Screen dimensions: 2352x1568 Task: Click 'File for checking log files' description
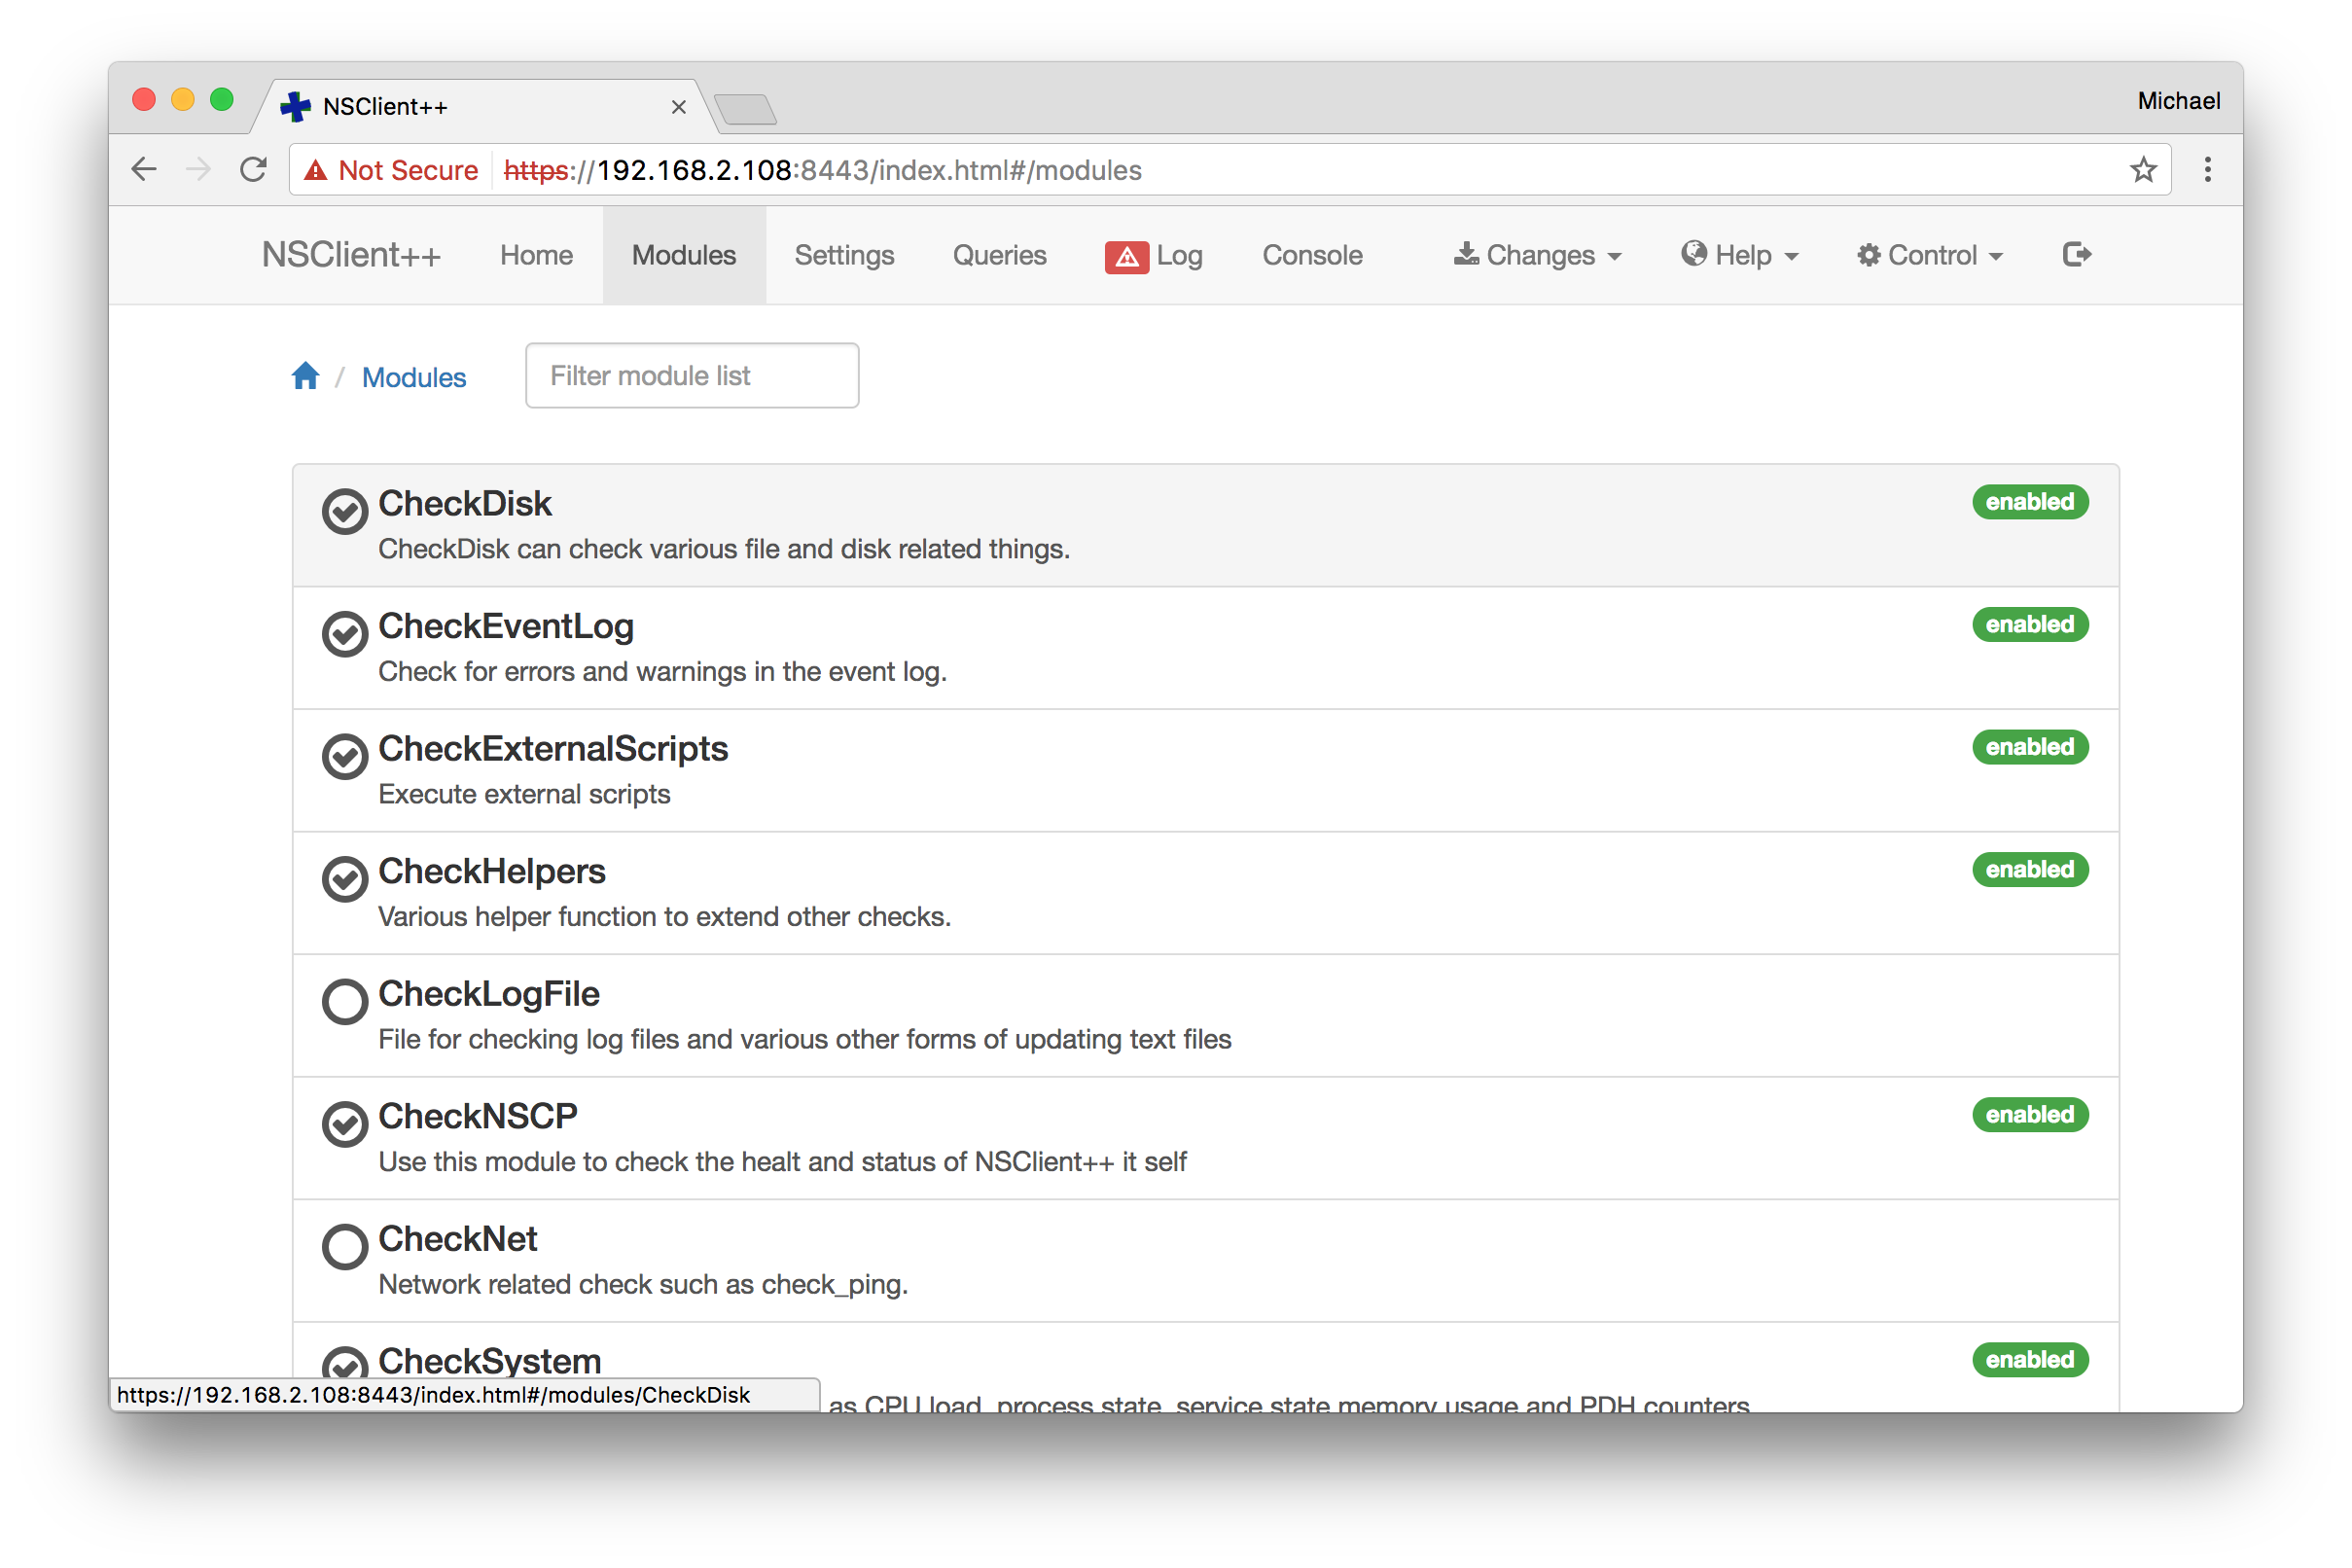[805, 1040]
